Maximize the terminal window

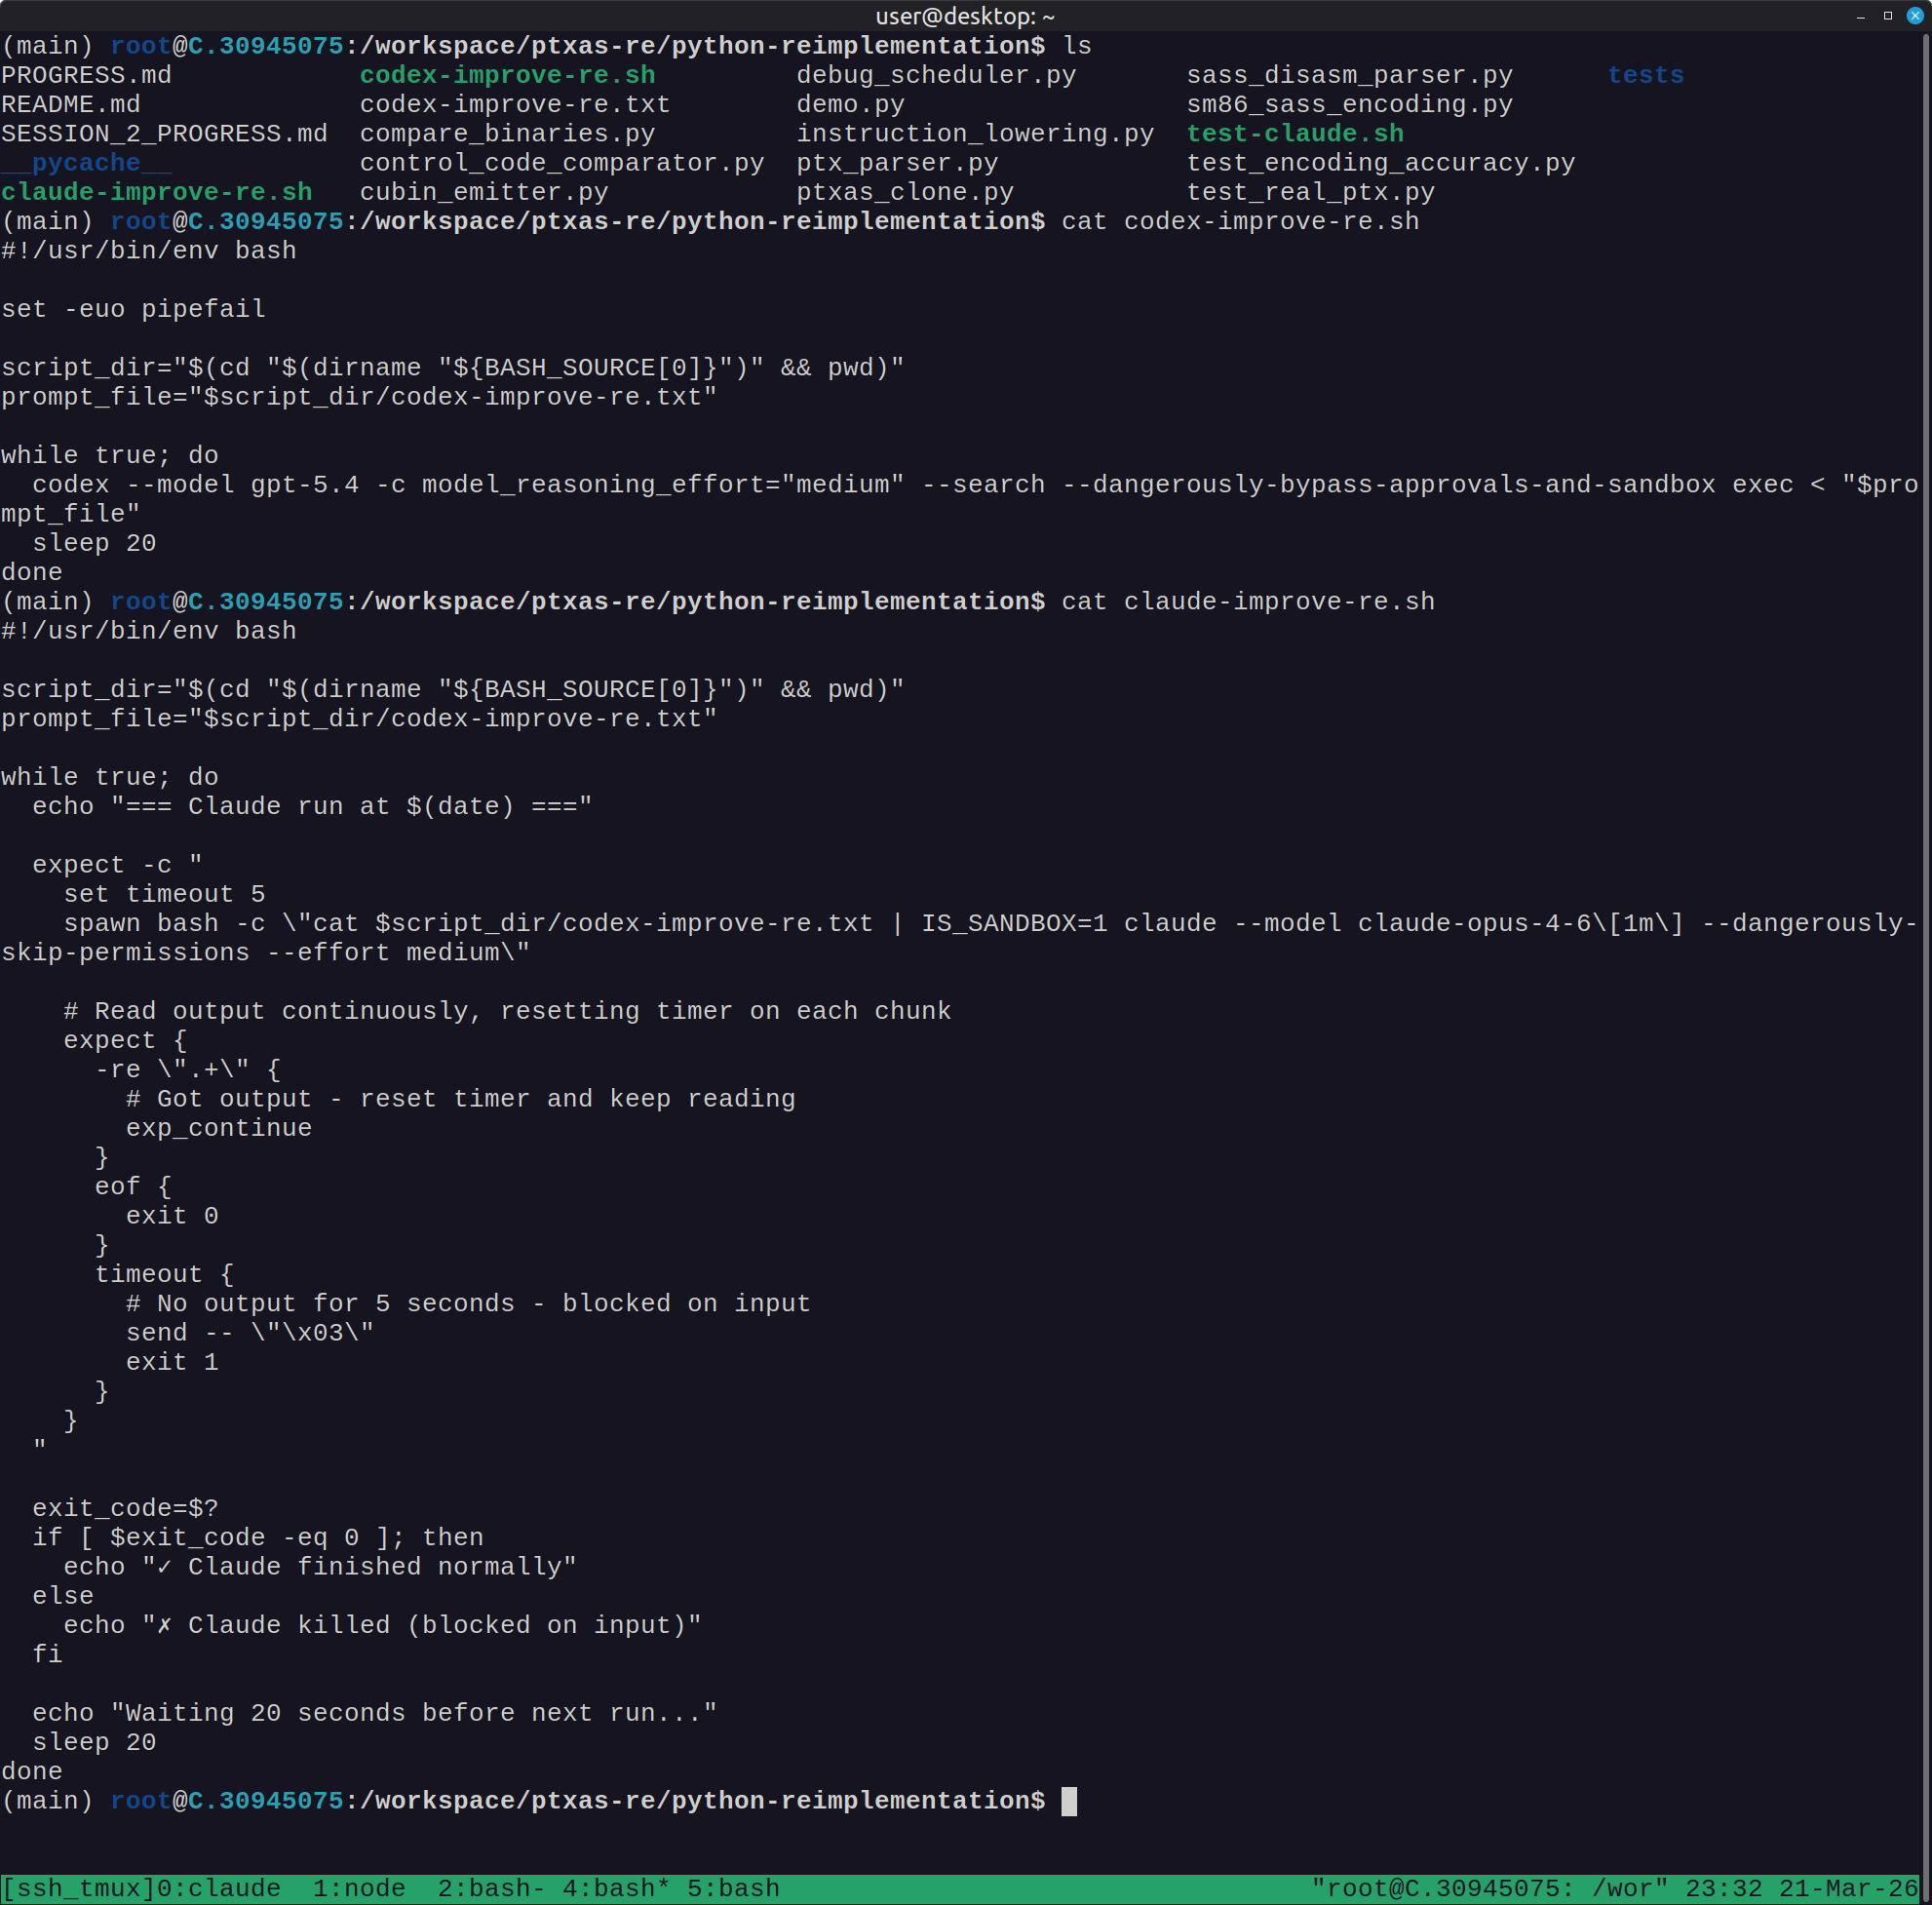click(x=1888, y=15)
